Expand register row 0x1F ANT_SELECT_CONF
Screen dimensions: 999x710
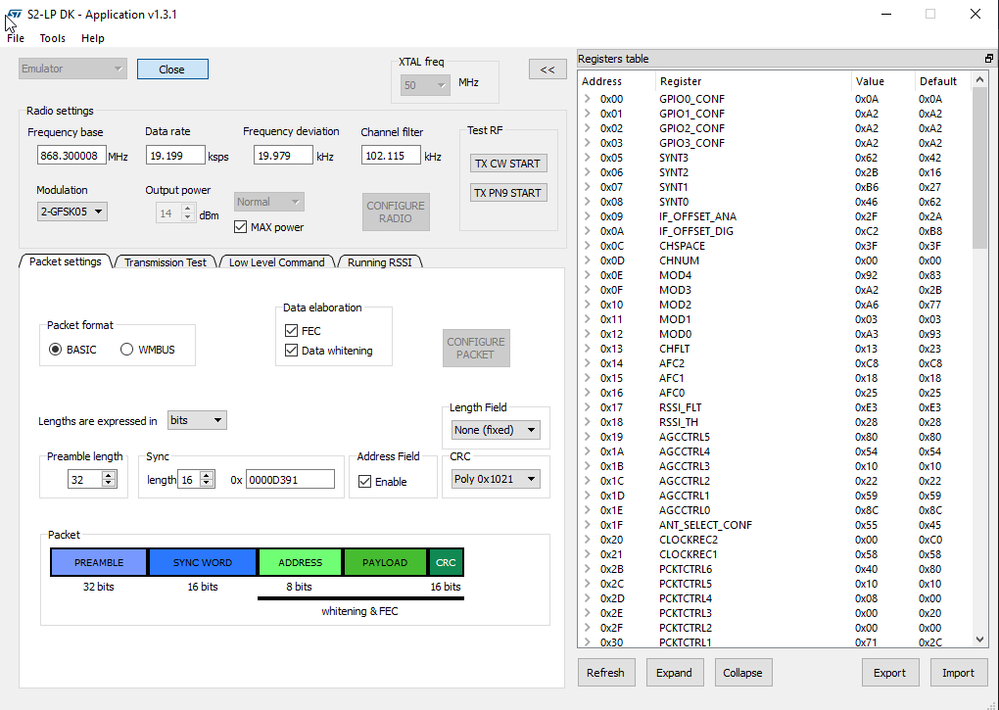587,525
